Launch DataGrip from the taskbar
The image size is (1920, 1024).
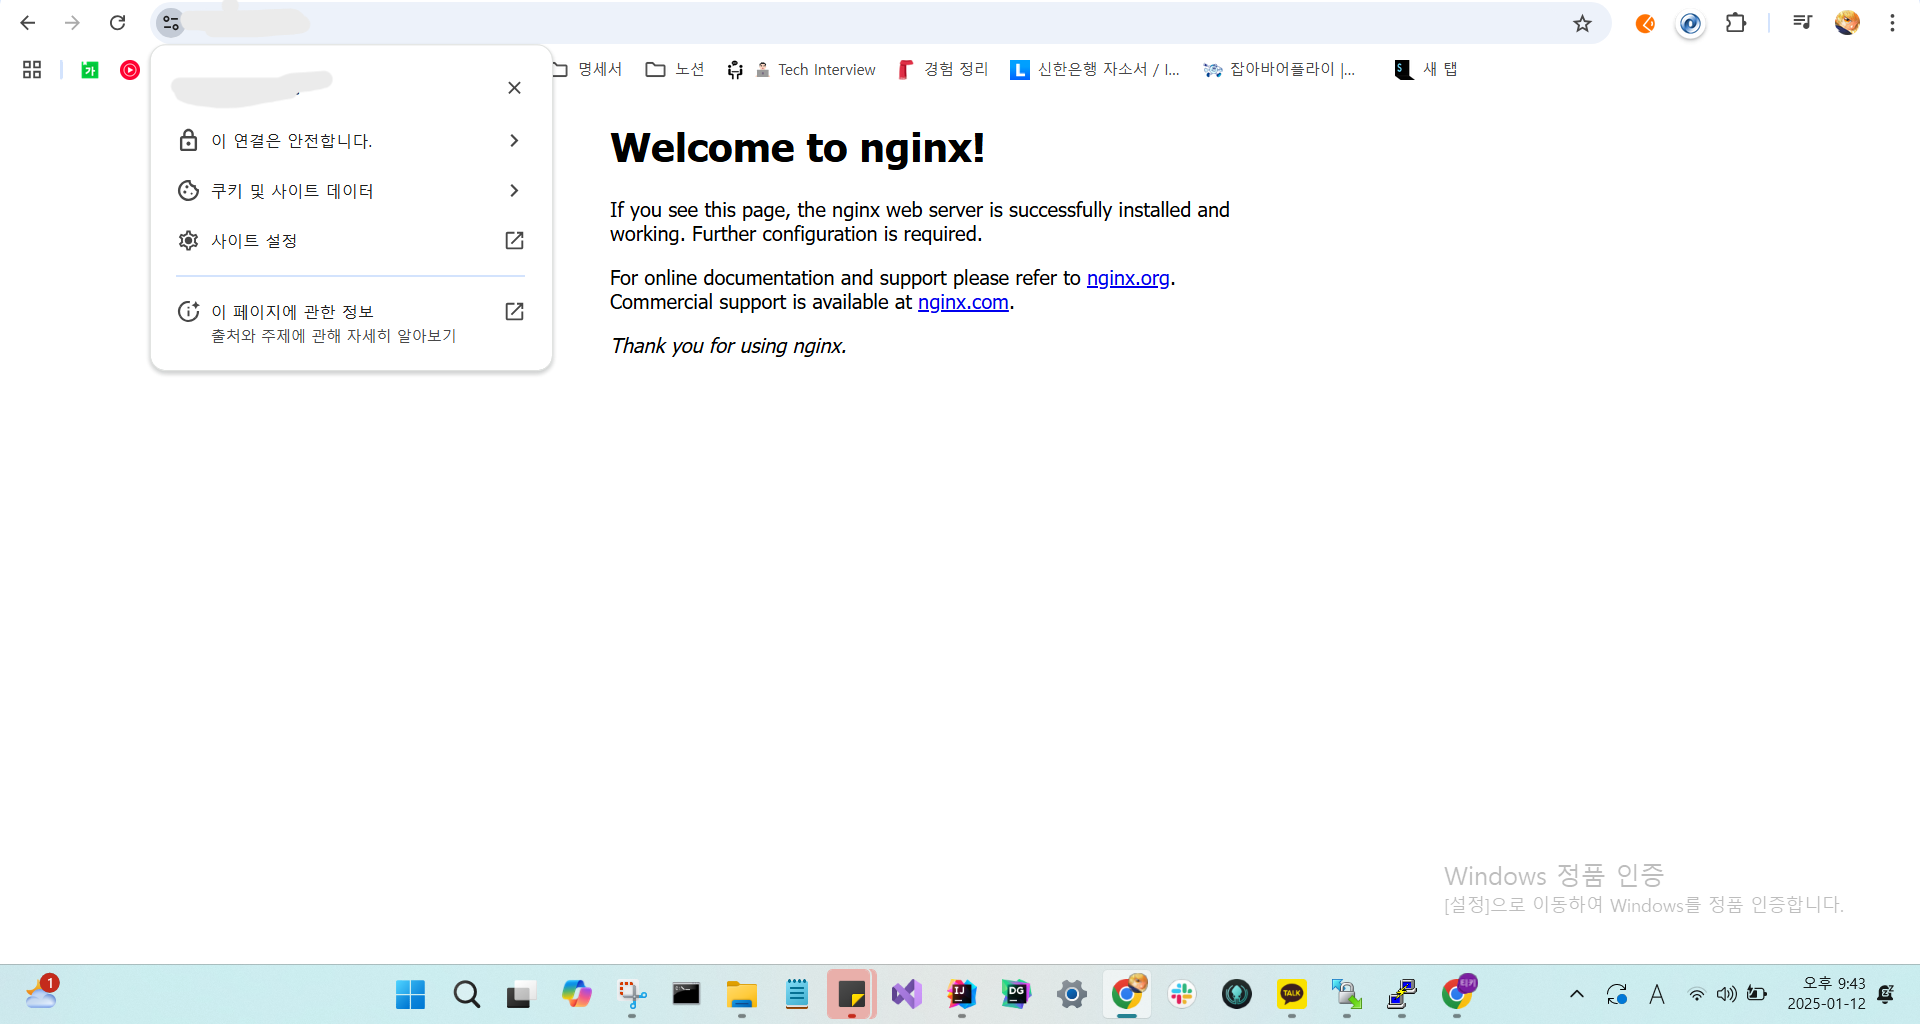tap(1016, 994)
